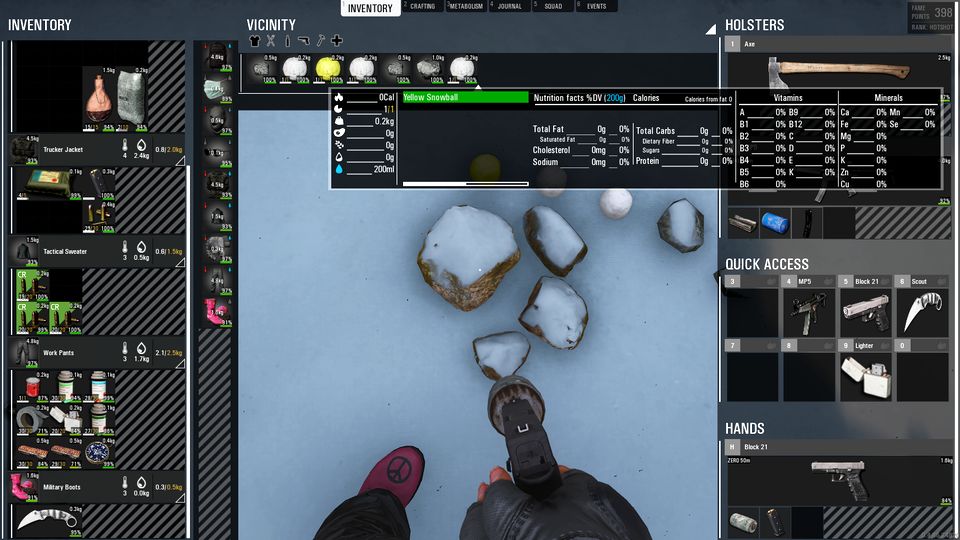The image size is (960, 540).
Task: Collapse the Vicinity panel corner triangle
Action: point(711,29)
